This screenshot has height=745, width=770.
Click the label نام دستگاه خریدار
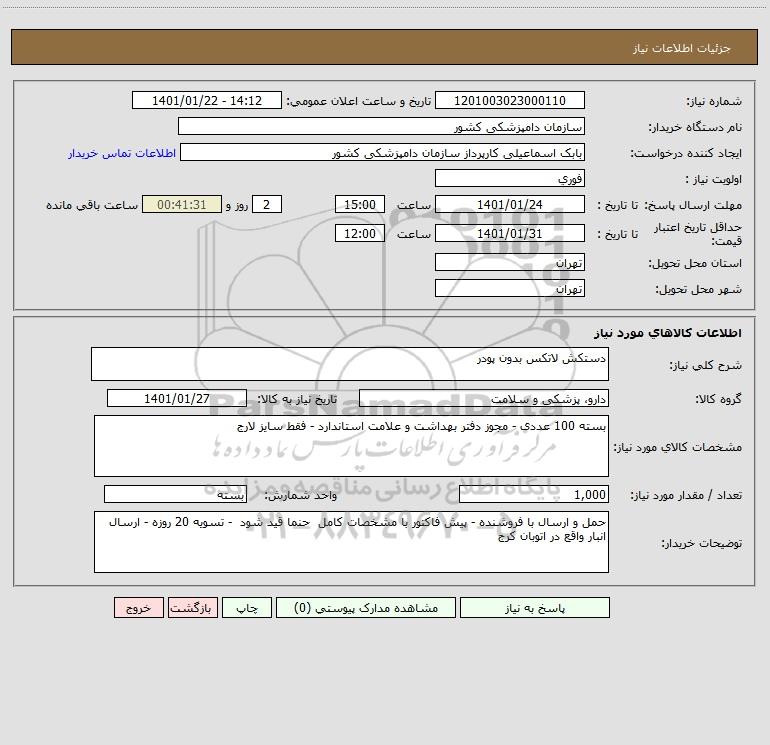pyautogui.click(x=695, y=128)
